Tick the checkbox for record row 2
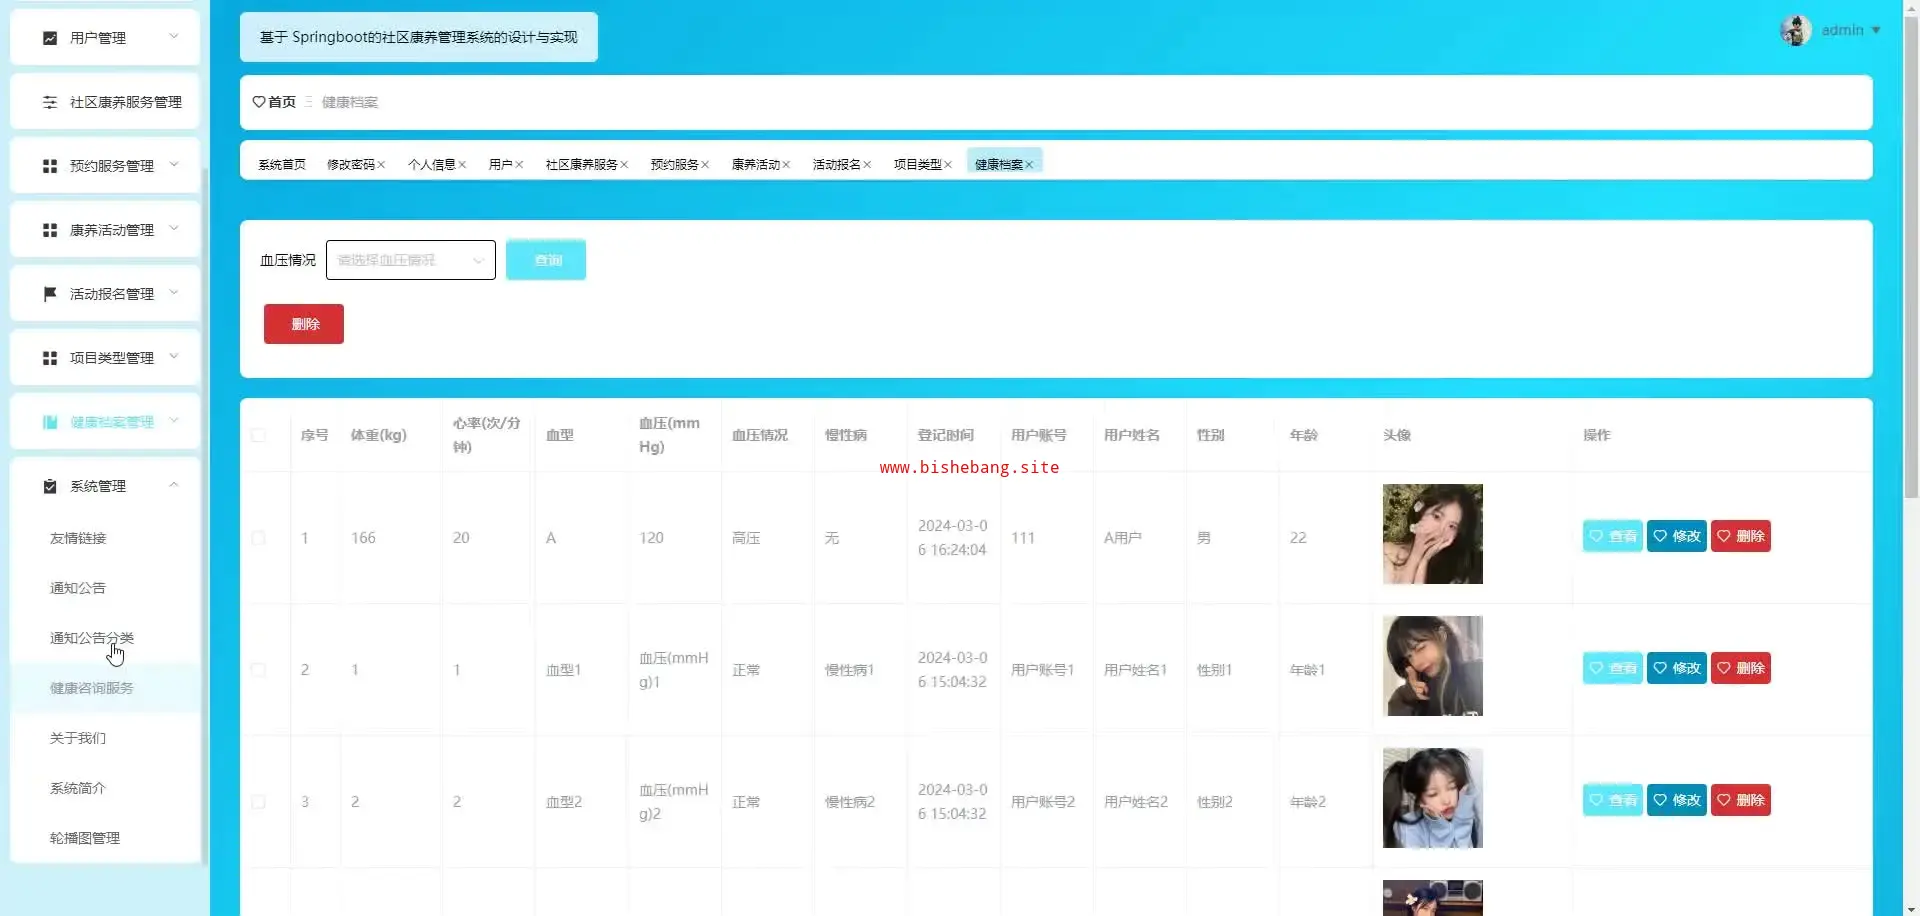Image resolution: width=1920 pixels, height=916 pixels. coord(258,670)
